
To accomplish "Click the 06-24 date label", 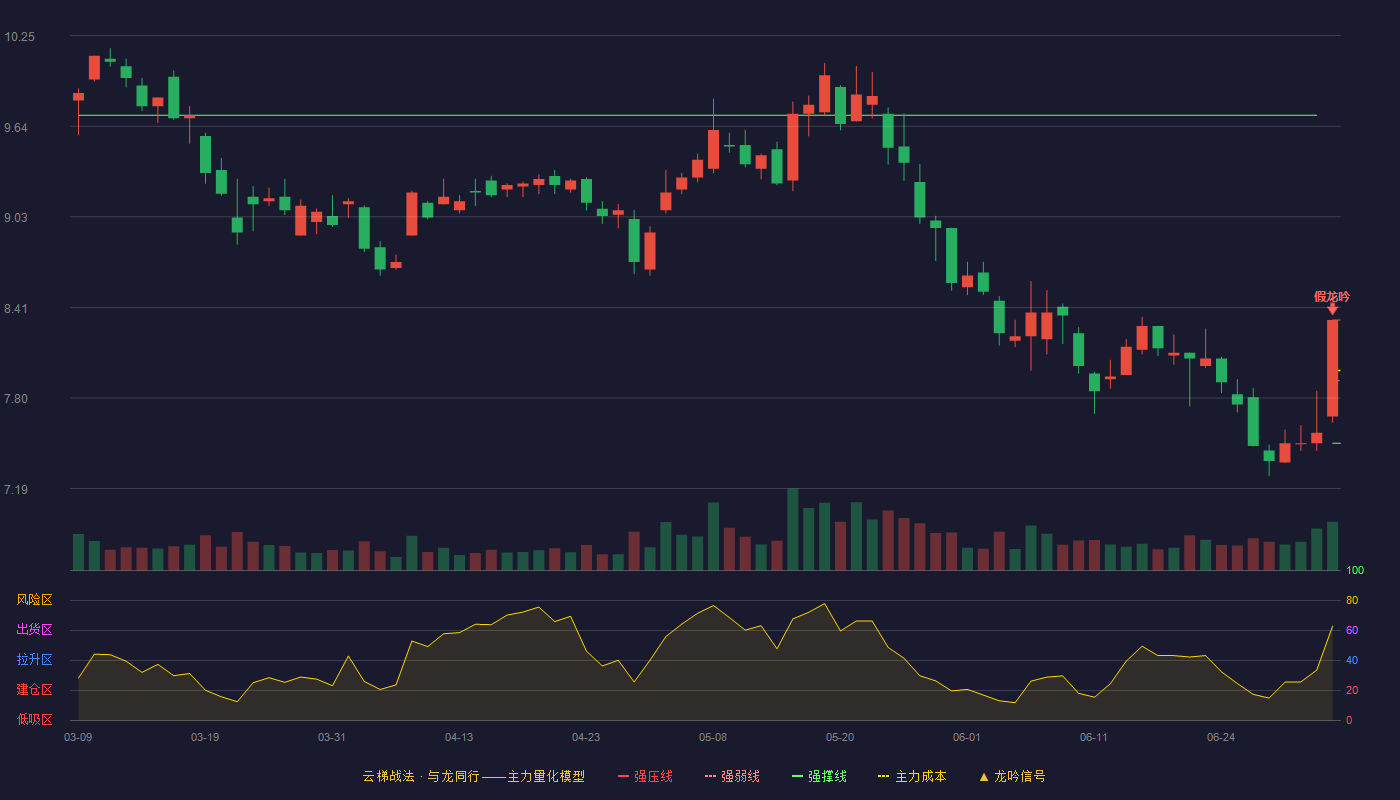I will [1221, 737].
